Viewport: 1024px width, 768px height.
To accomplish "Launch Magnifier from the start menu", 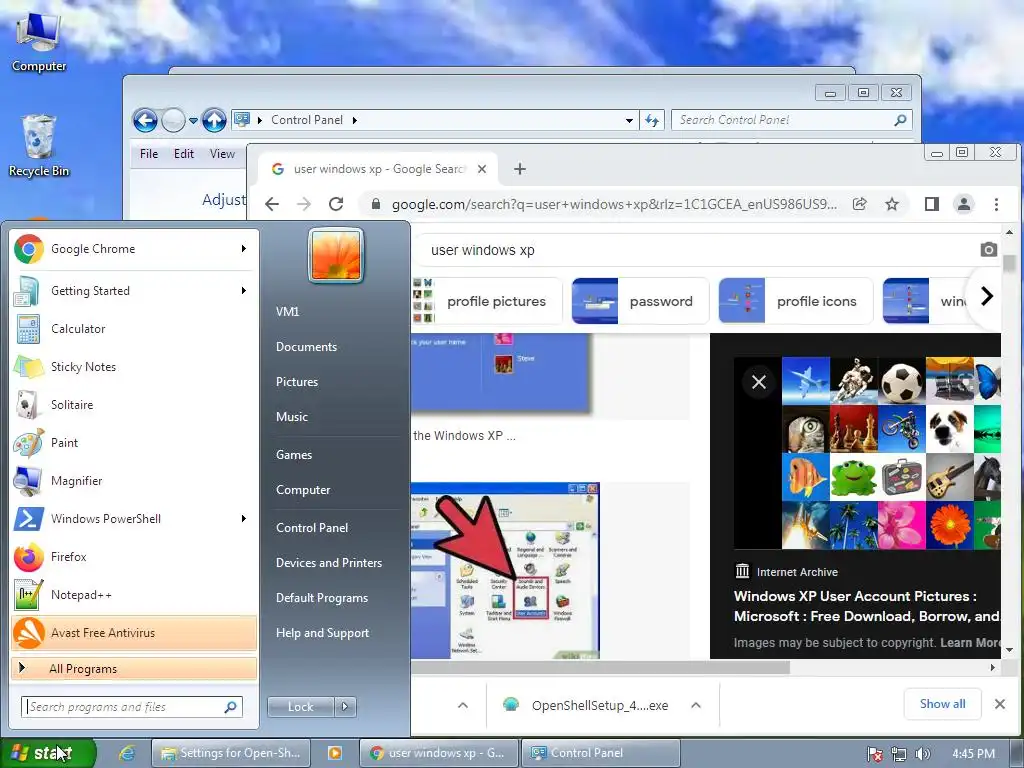I will (x=134, y=481).
